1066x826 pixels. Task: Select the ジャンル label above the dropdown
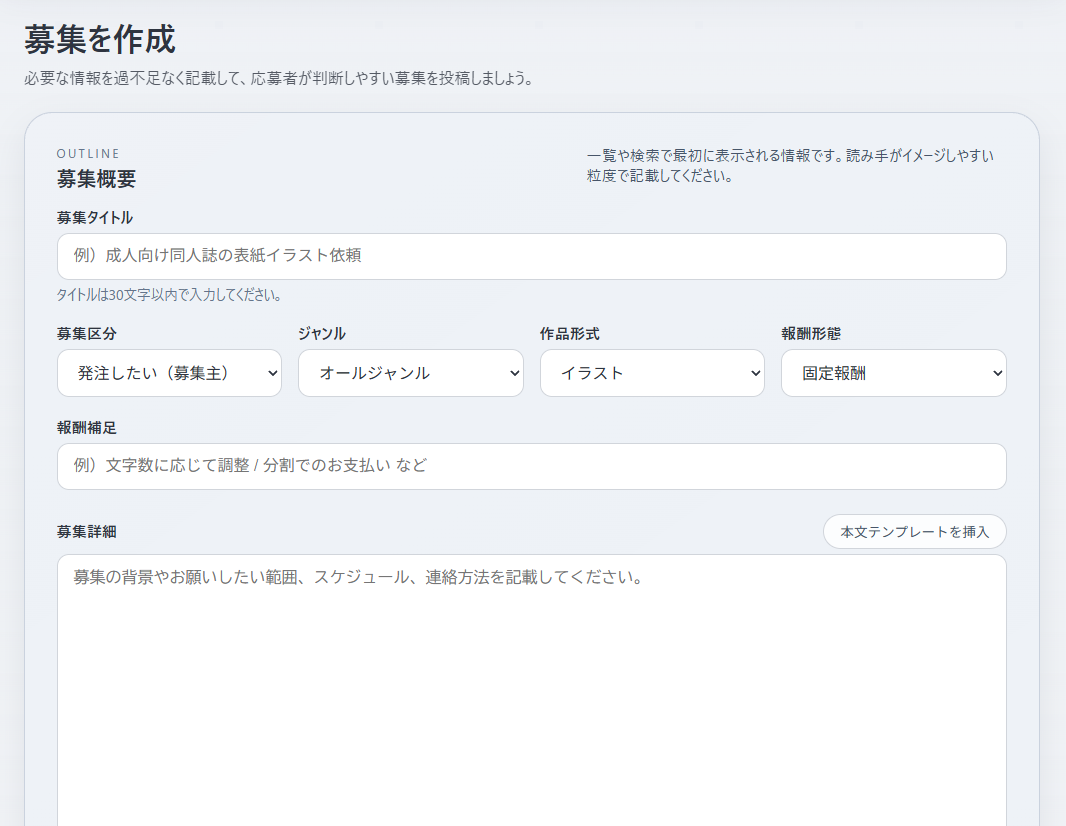[322, 334]
